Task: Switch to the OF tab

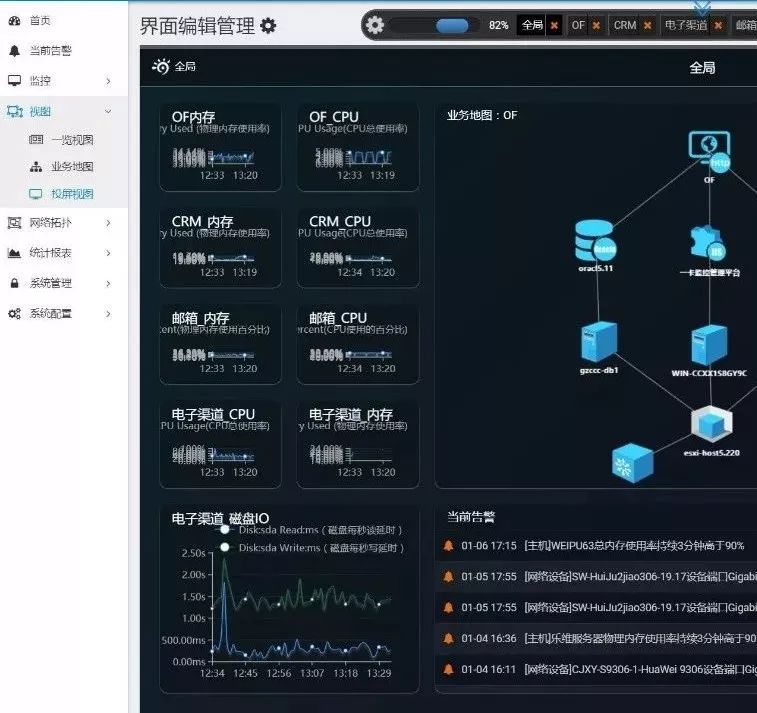Action: pyautogui.click(x=578, y=25)
